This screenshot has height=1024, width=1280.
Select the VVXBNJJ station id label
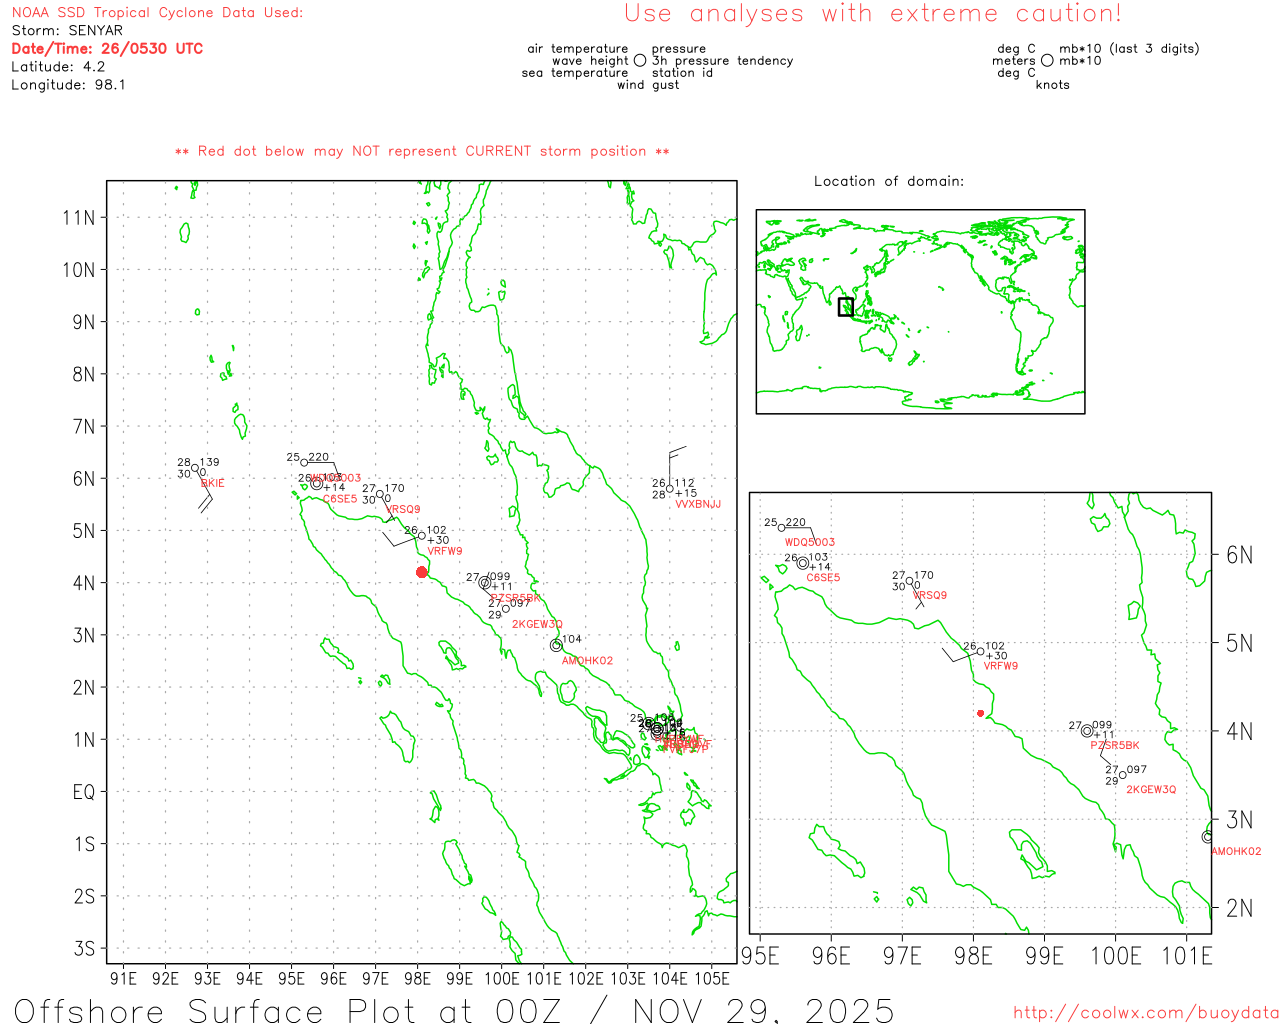tap(698, 504)
